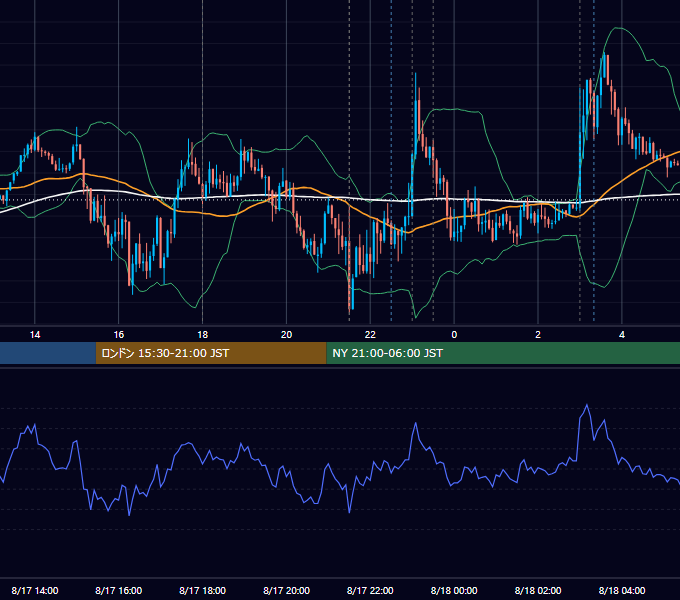Click the 18 hour axis label
680x600 pixels.
click(x=203, y=335)
